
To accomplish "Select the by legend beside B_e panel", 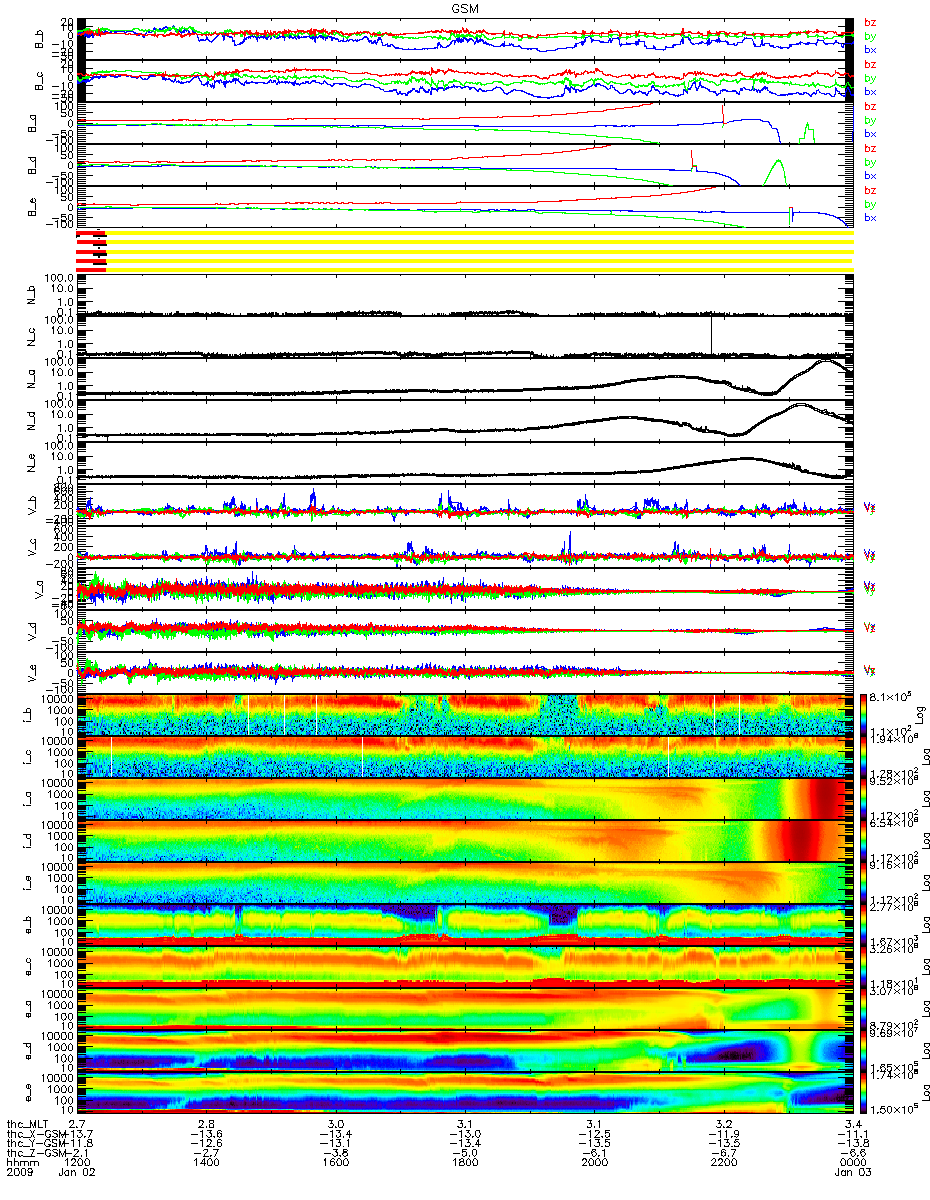I will [x=870, y=204].
